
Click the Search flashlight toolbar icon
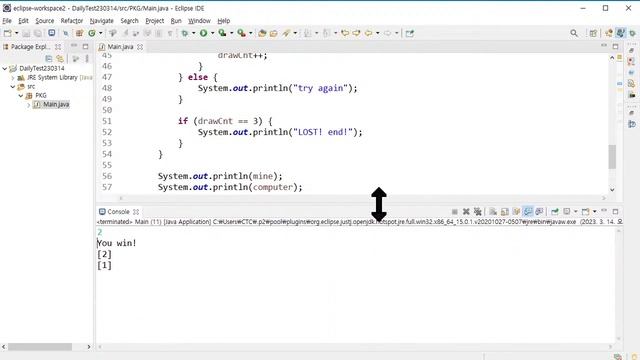click(x=286, y=33)
